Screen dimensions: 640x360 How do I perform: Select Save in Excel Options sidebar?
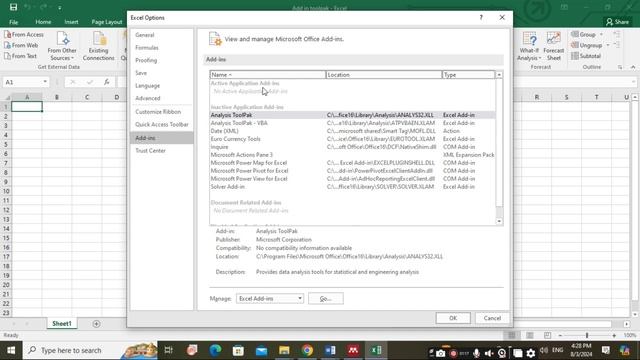point(162,73)
